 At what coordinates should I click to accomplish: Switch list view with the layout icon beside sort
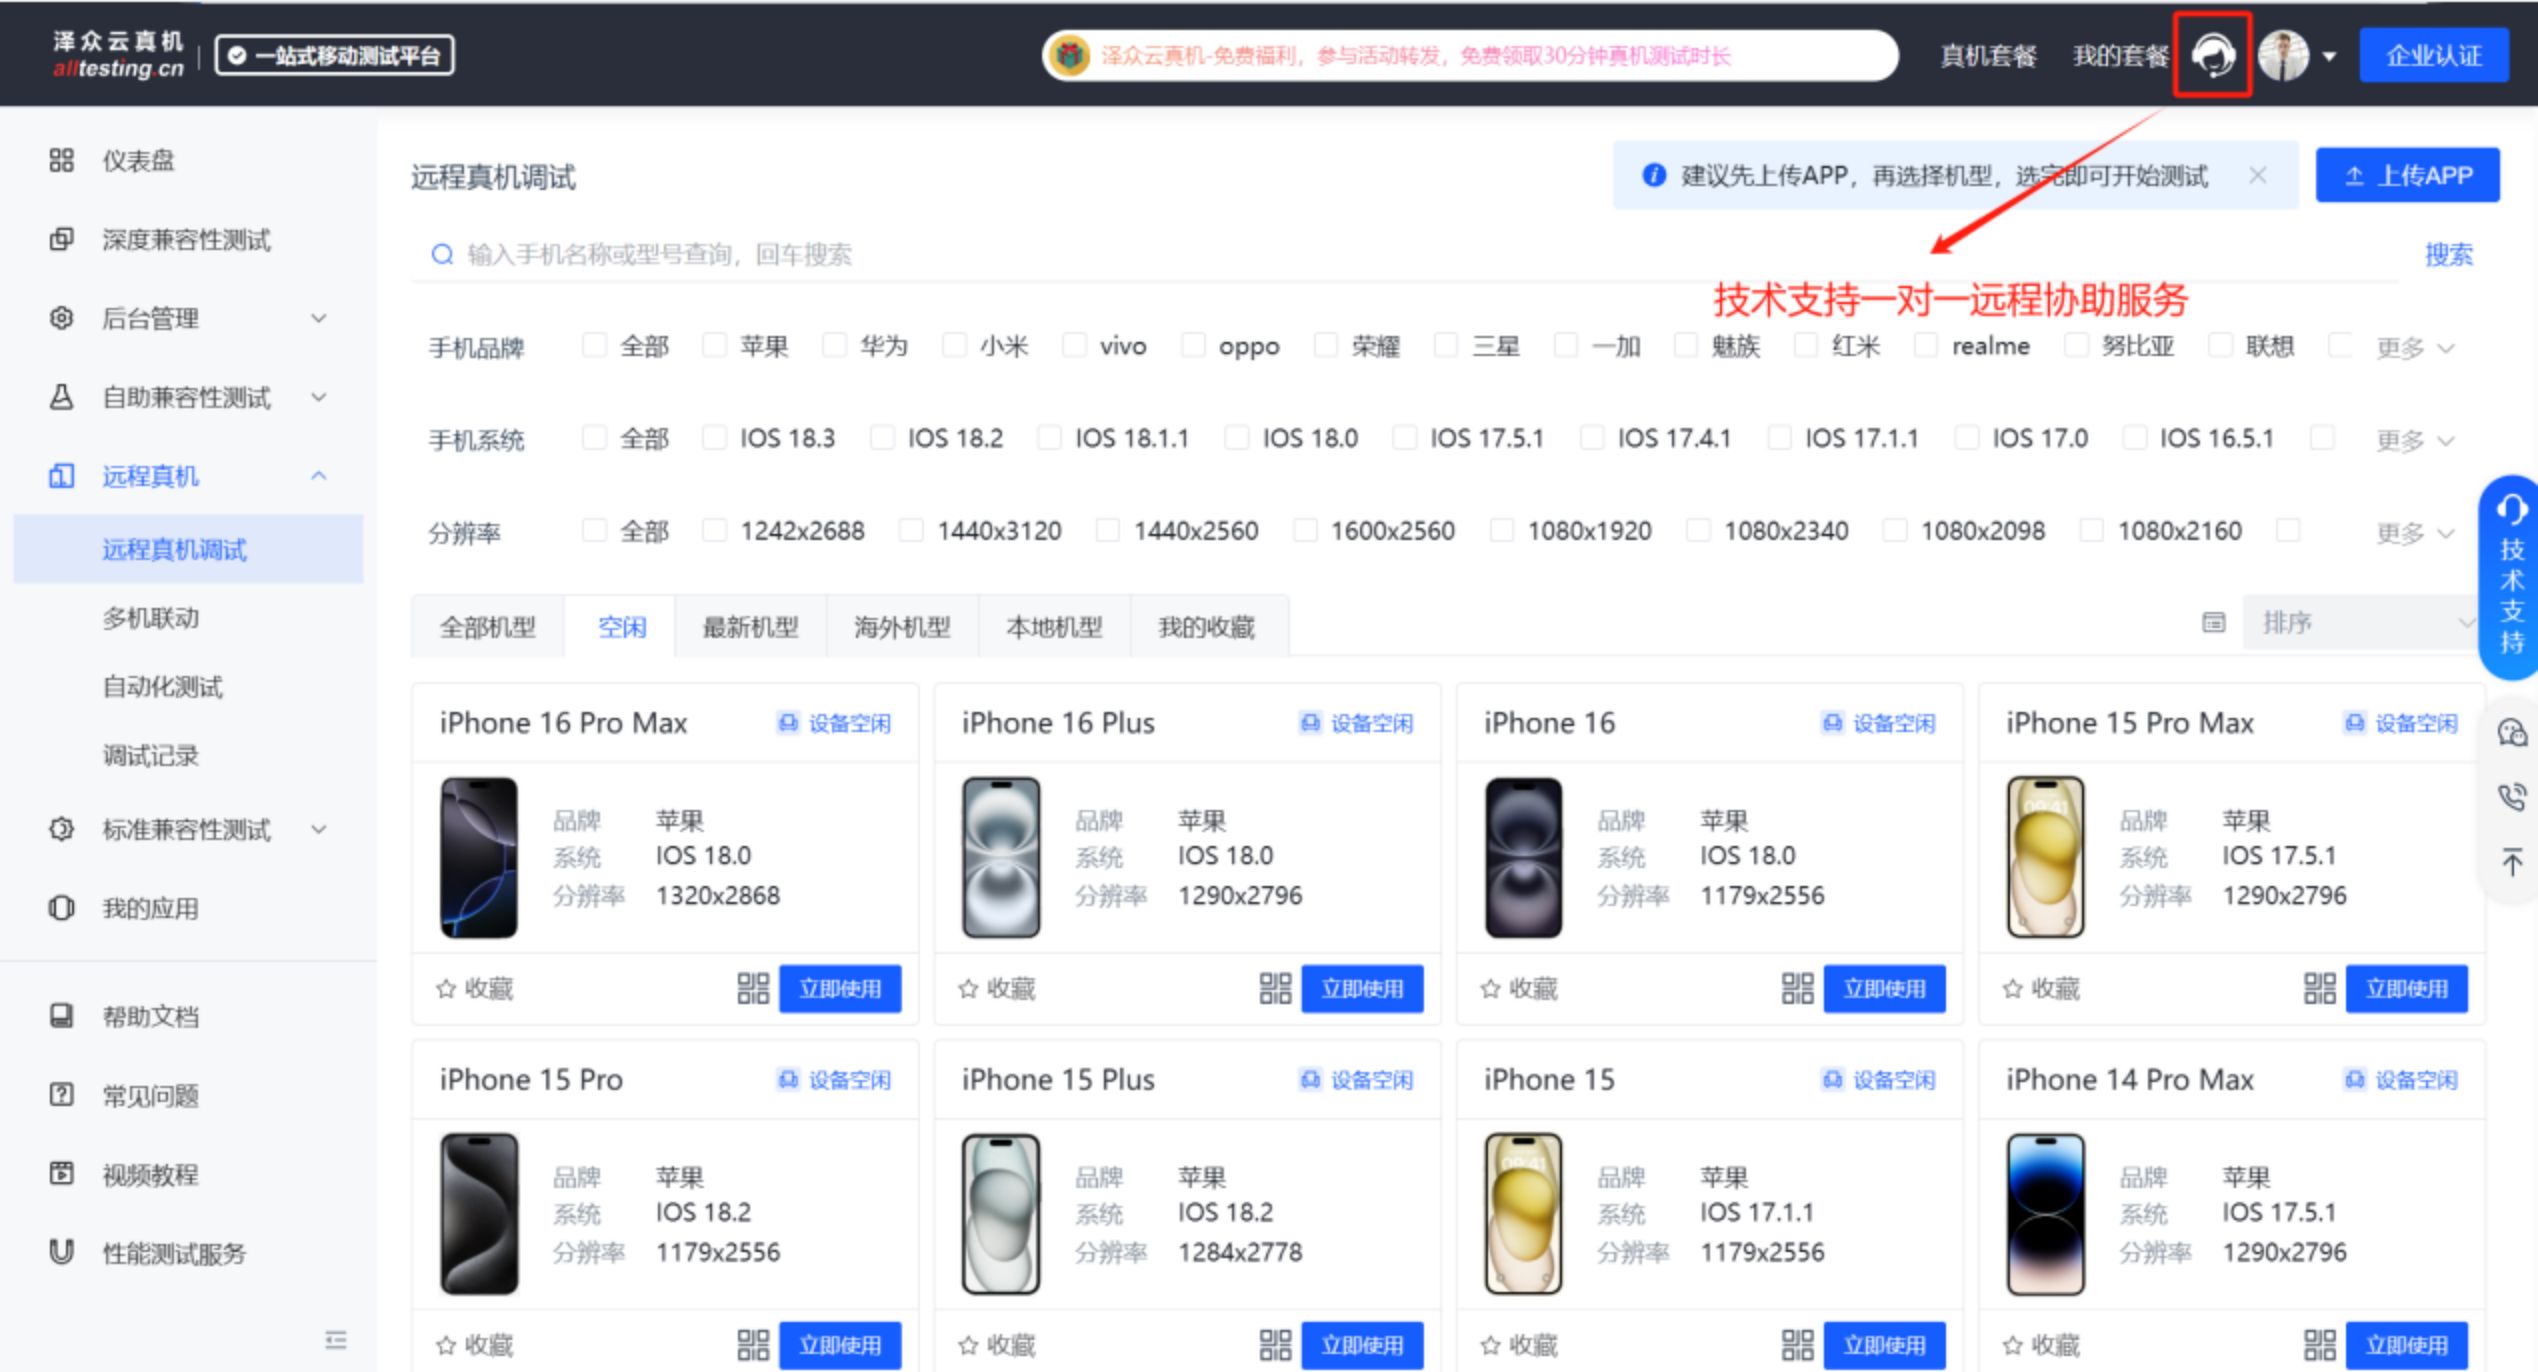point(2213,623)
